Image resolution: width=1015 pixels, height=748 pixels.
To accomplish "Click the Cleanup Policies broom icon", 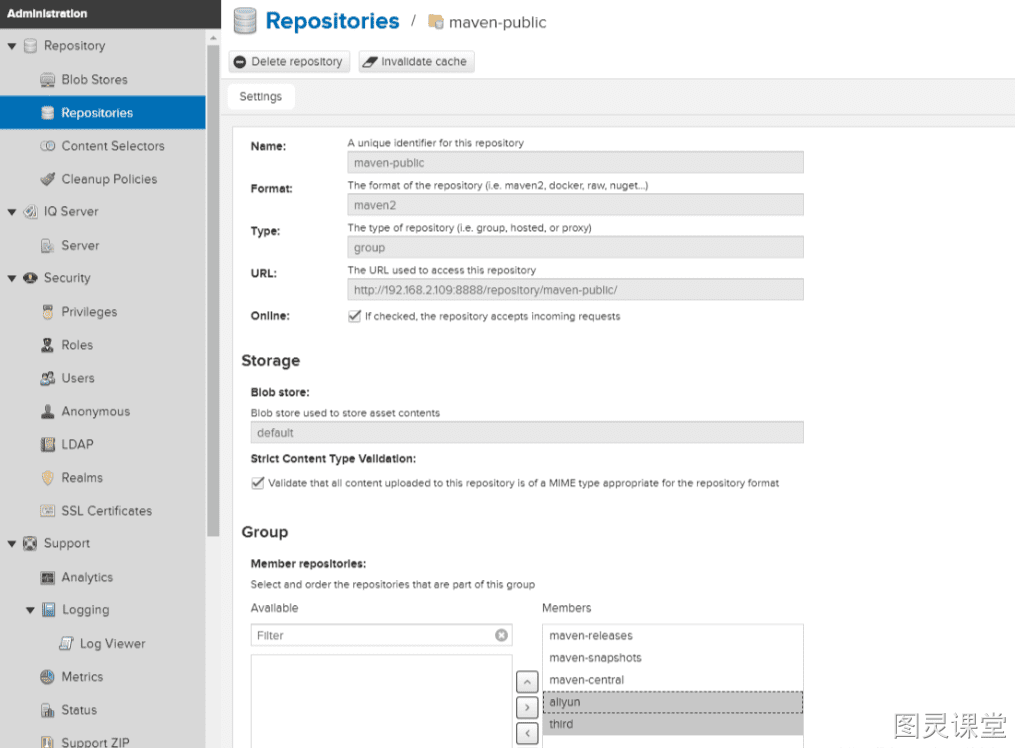I will (x=47, y=179).
